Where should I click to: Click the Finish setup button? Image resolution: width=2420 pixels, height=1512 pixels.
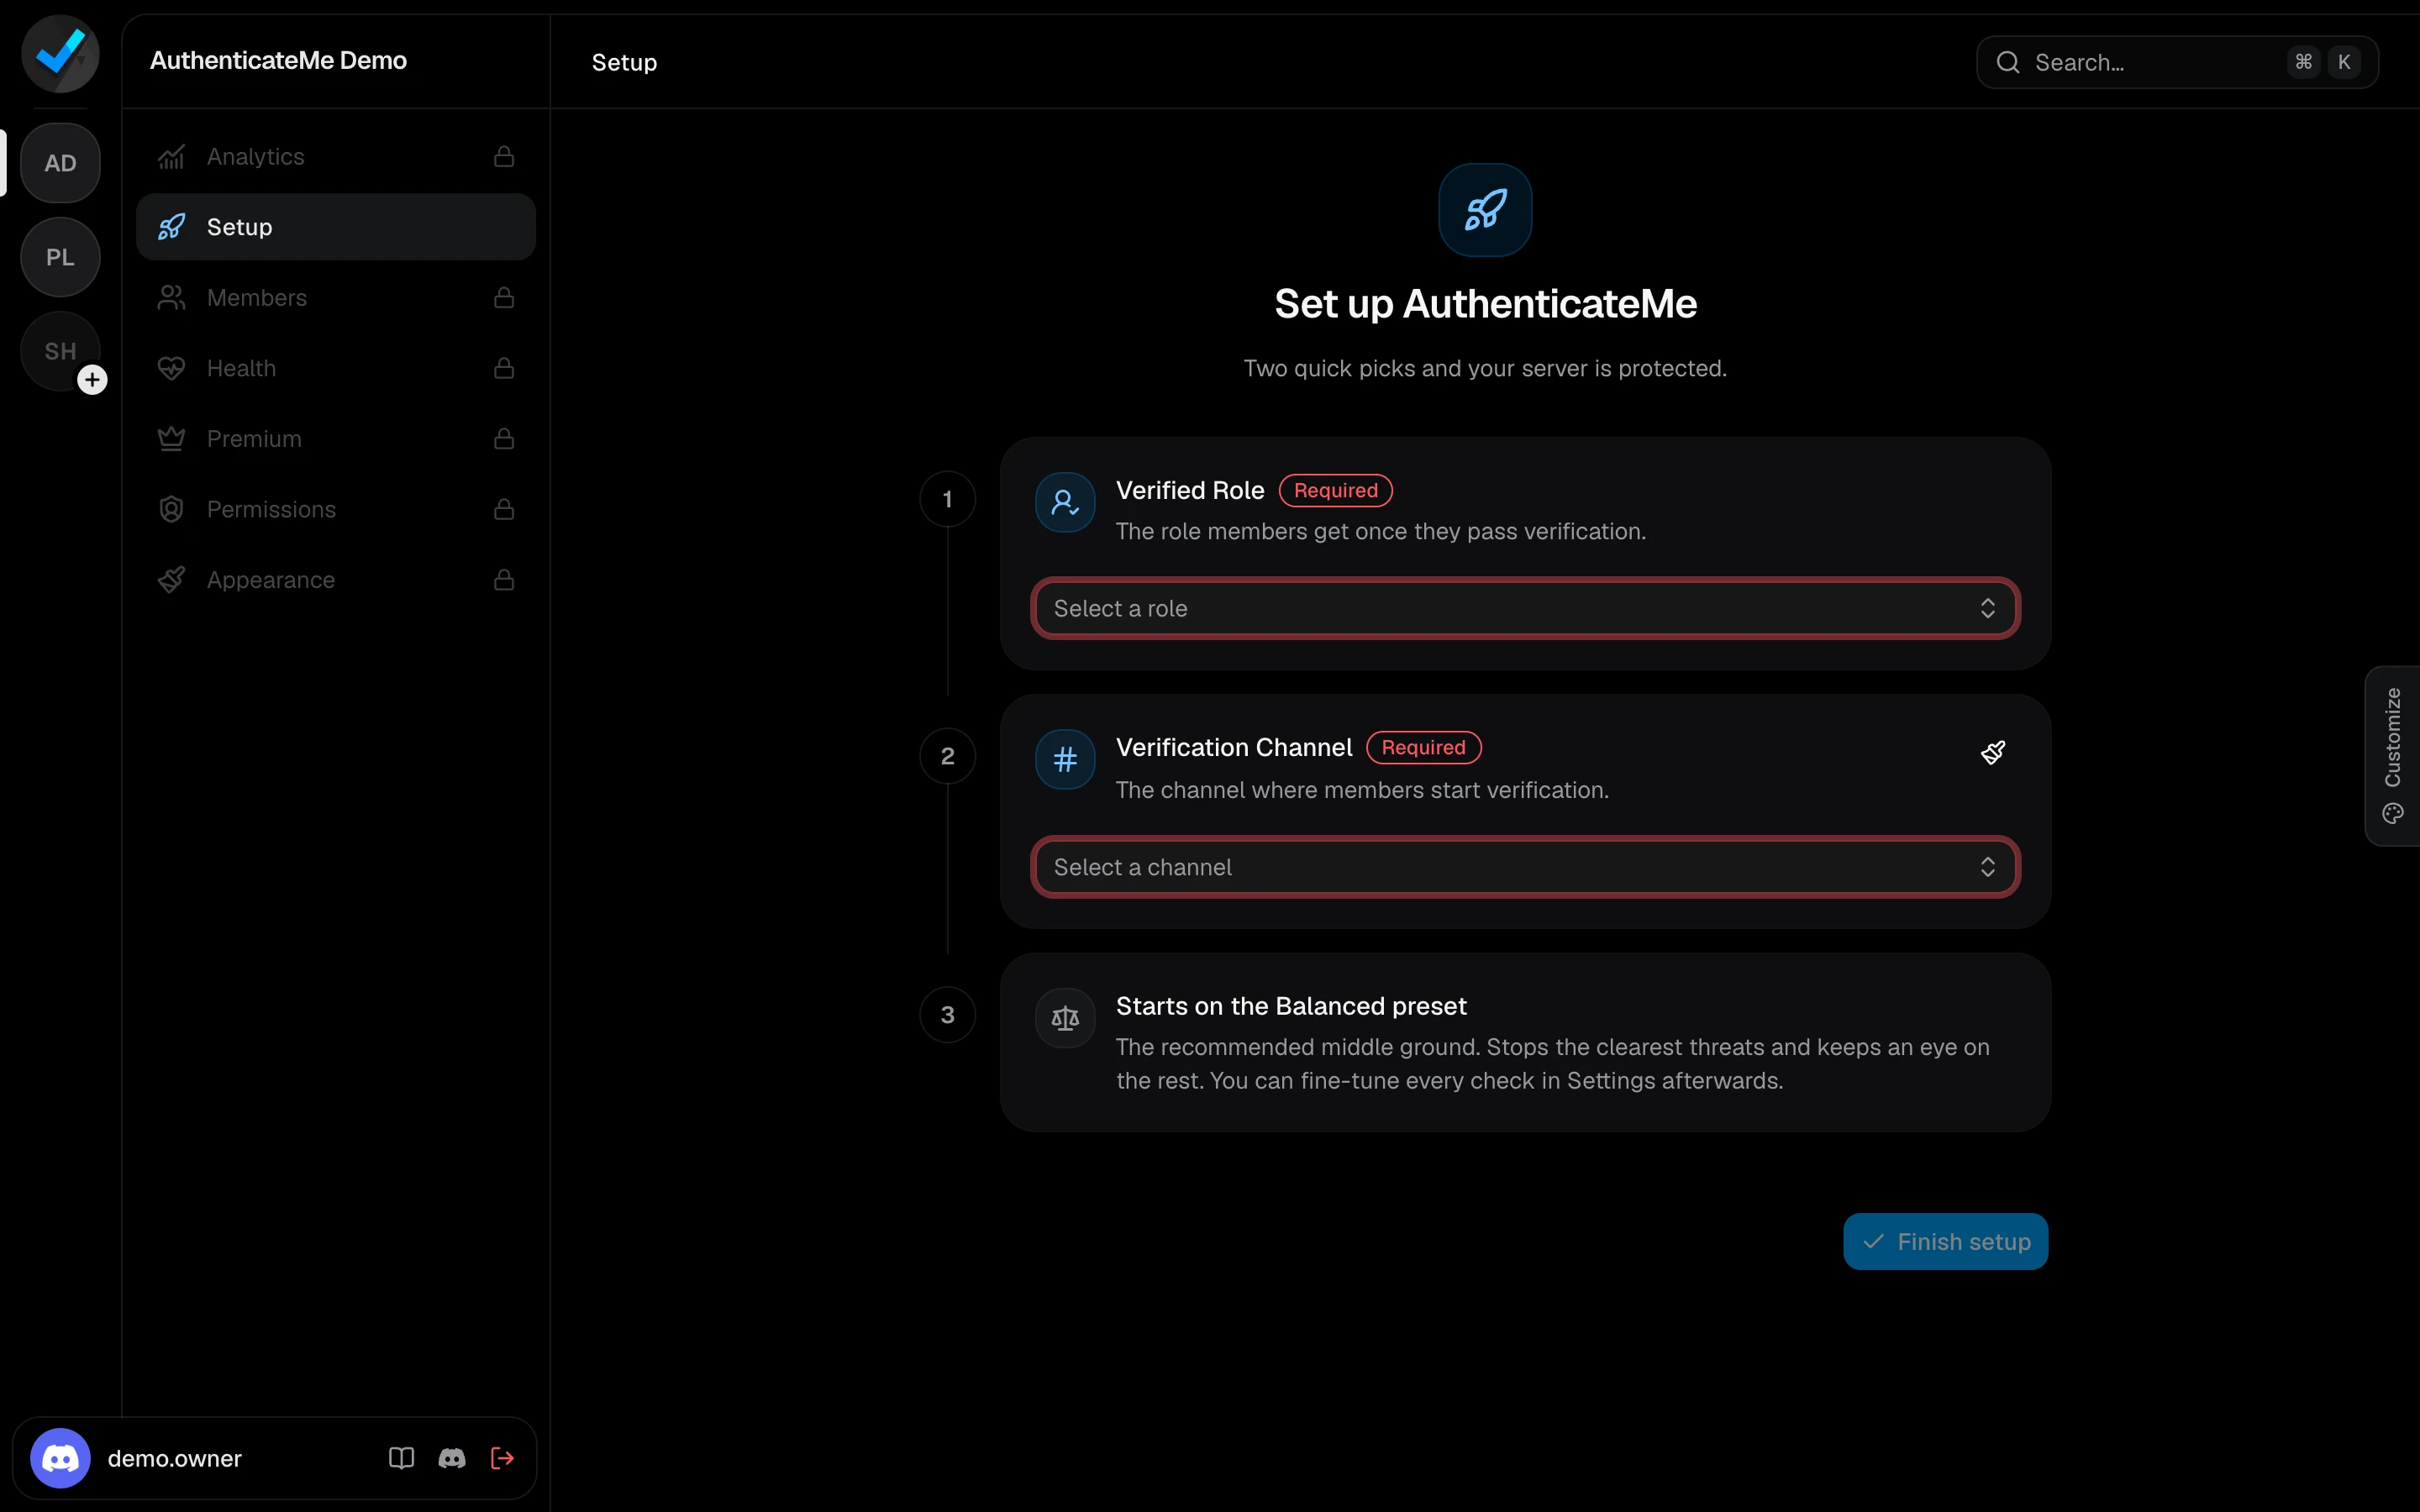(1945, 1242)
